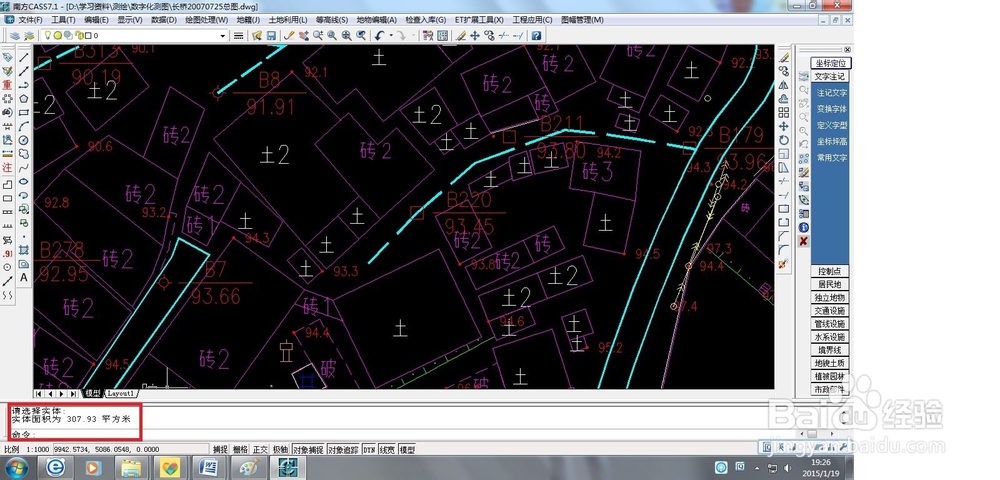
Task: Open Internet Explorer from taskbar
Action: (x=56, y=468)
